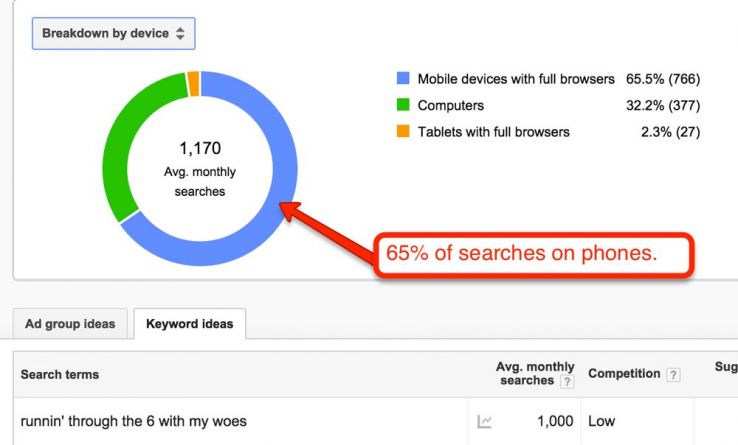Click the Low competition value in the row

pos(602,422)
